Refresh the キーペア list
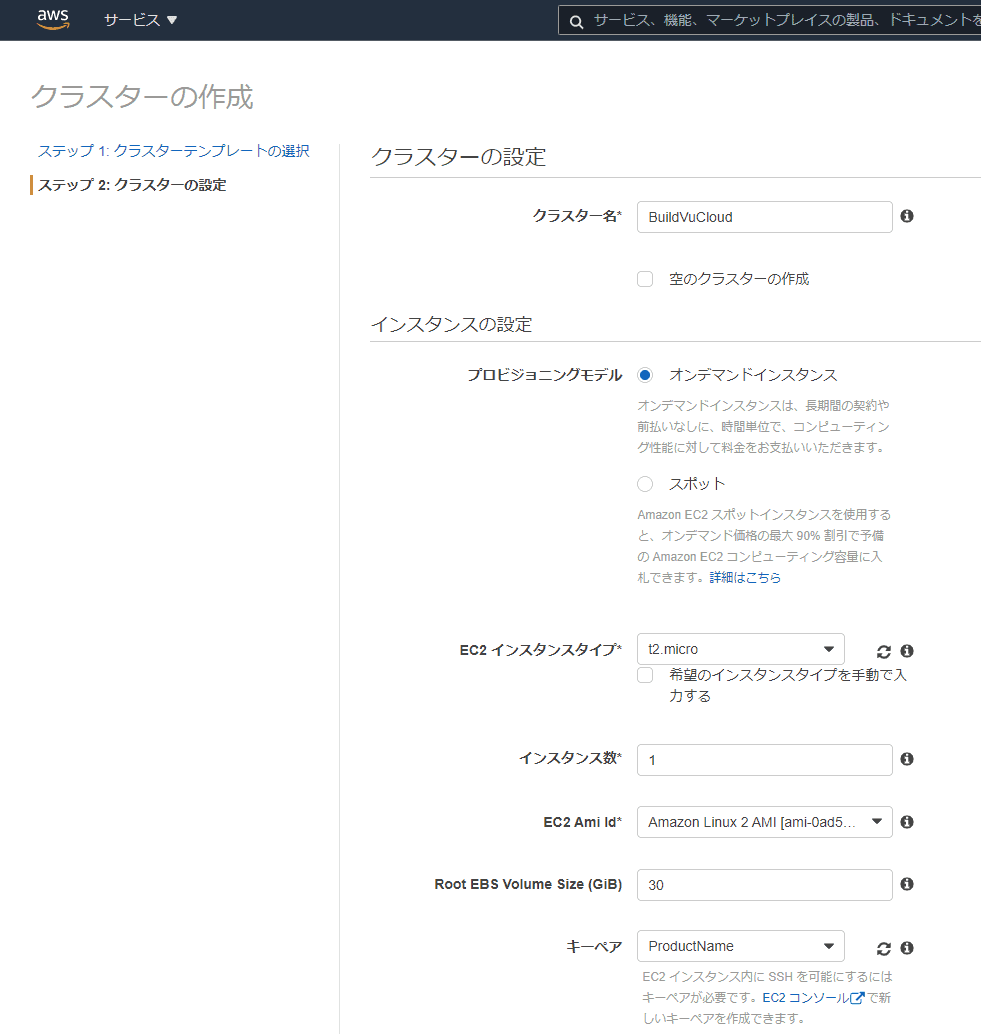Image resolution: width=981 pixels, height=1034 pixels. click(x=883, y=948)
